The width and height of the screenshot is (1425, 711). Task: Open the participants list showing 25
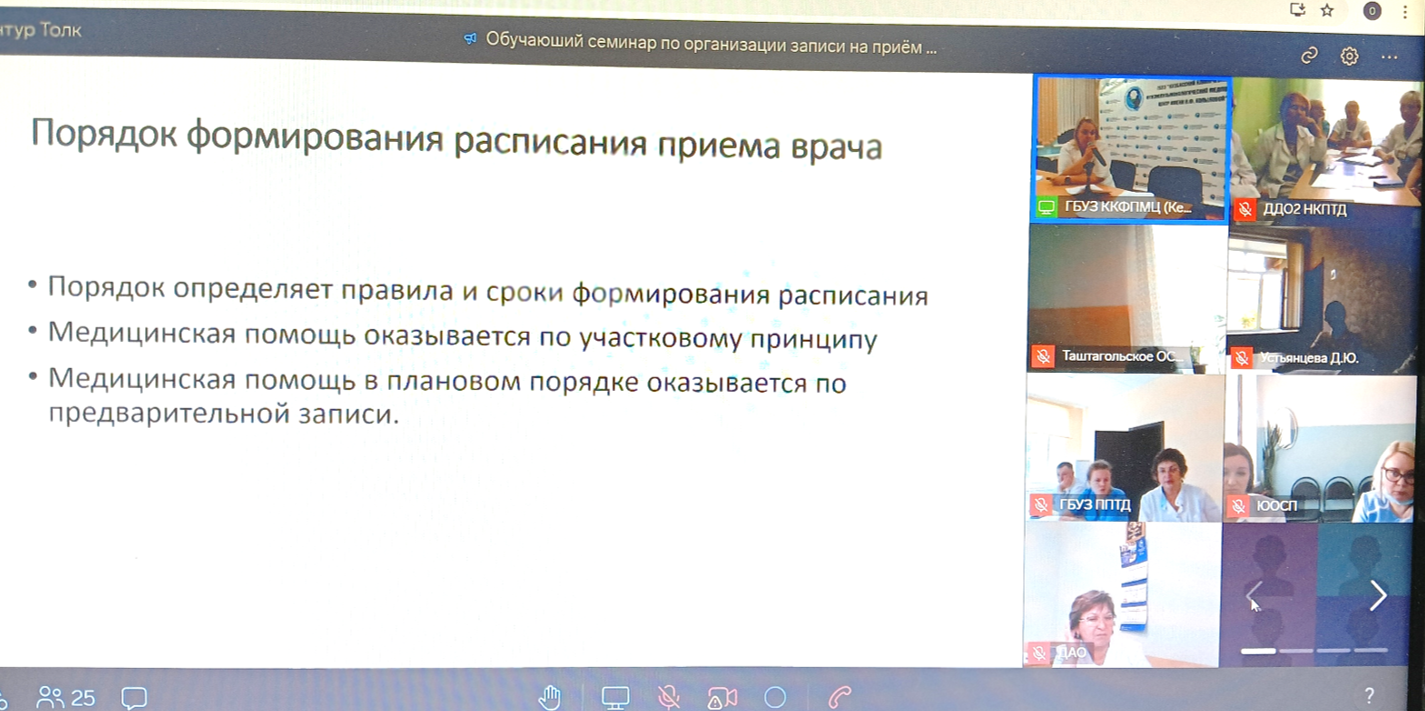66,697
